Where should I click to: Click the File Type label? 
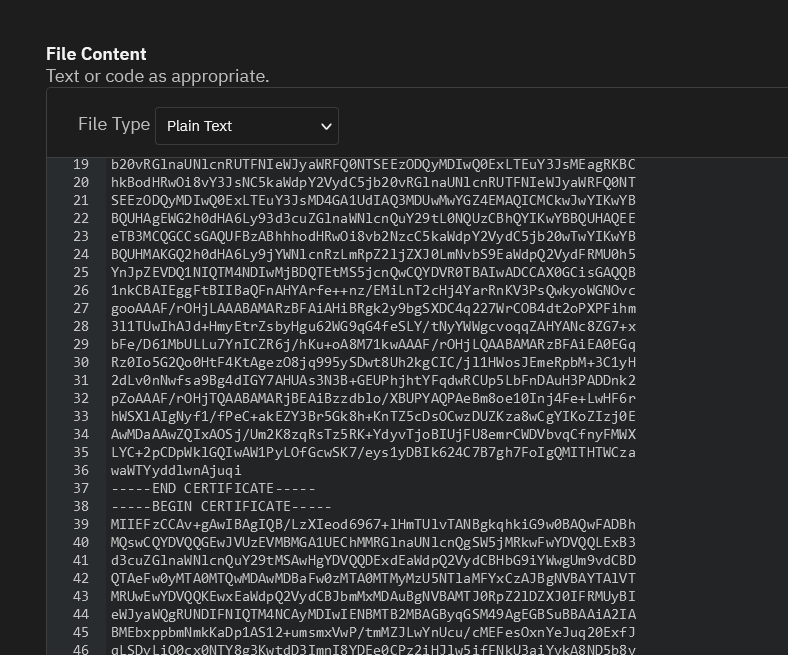coord(114,124)
